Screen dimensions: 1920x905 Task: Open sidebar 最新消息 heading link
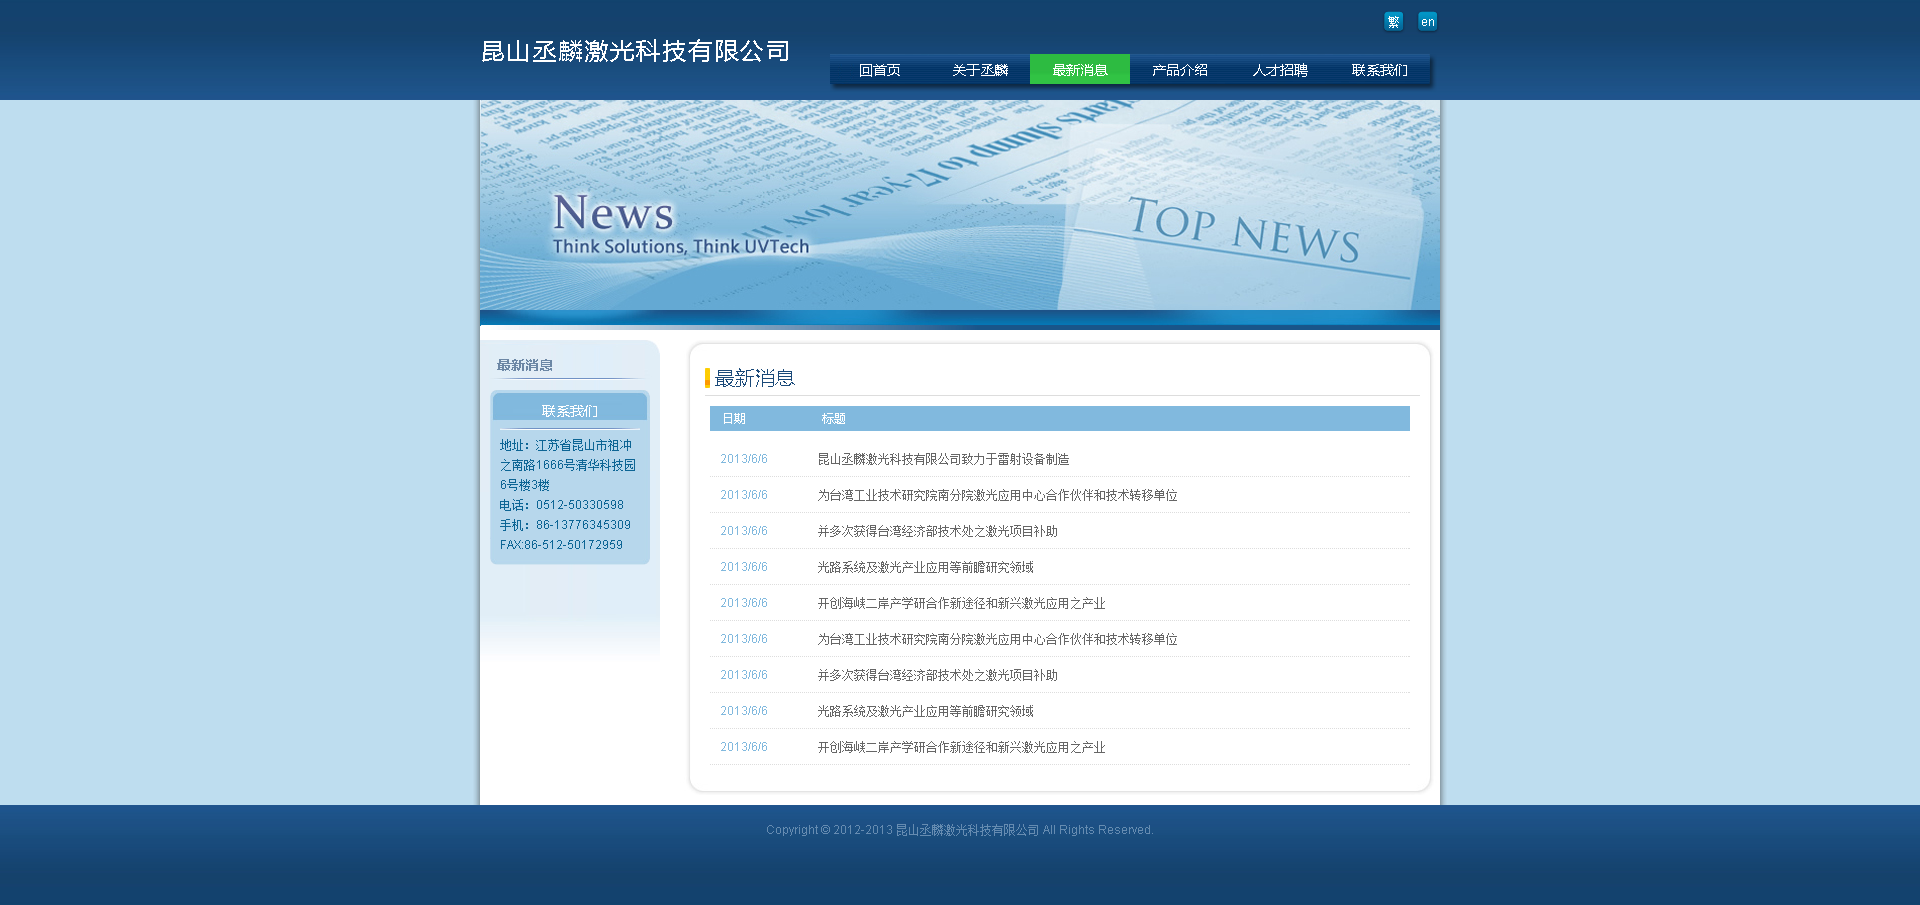(x=525, y=365)
